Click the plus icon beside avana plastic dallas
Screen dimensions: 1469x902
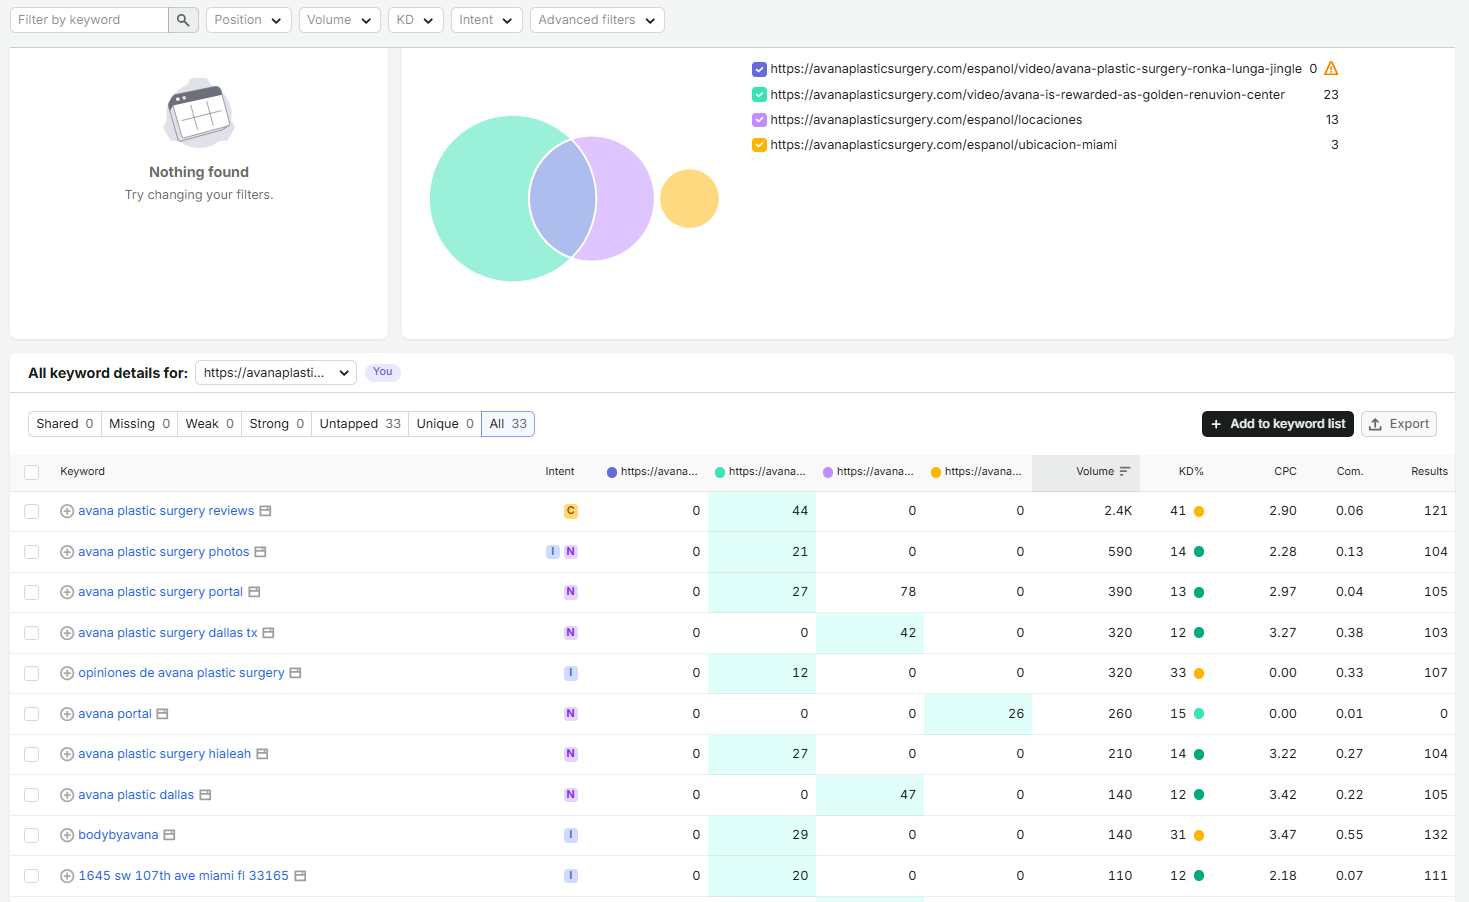(x=67, y=795)
